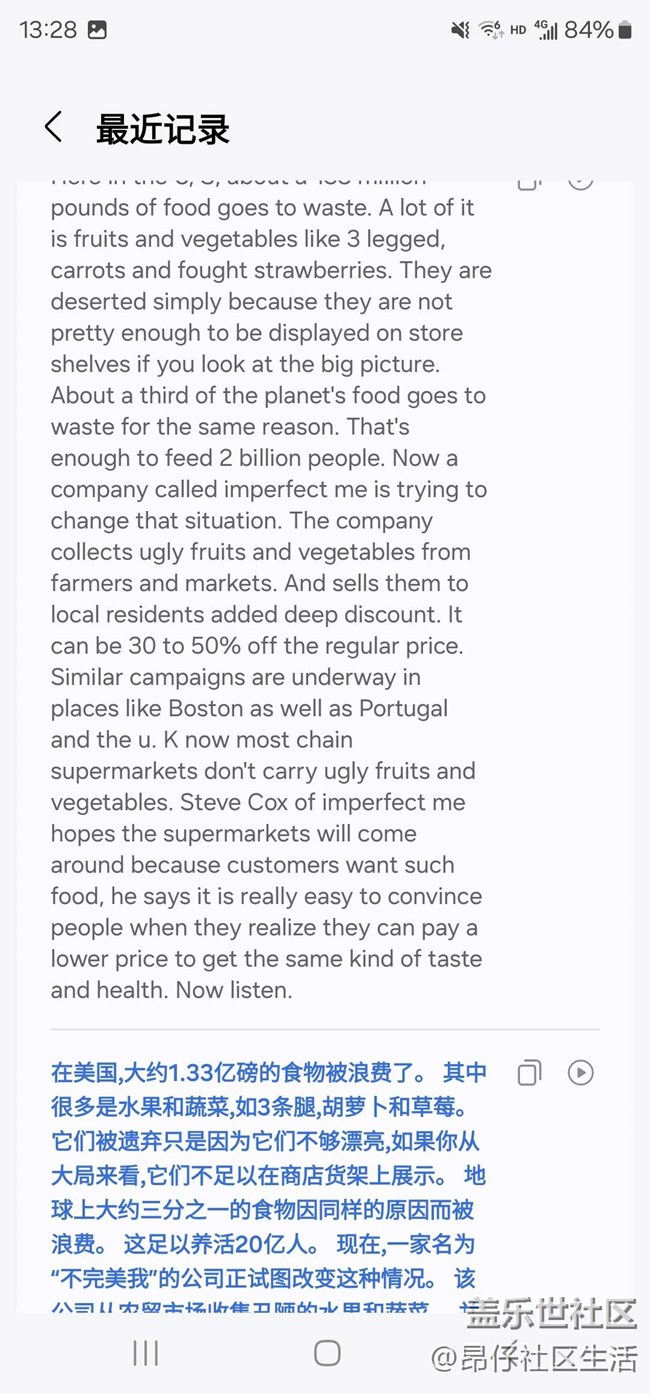Tap the image notification icon

97,30
